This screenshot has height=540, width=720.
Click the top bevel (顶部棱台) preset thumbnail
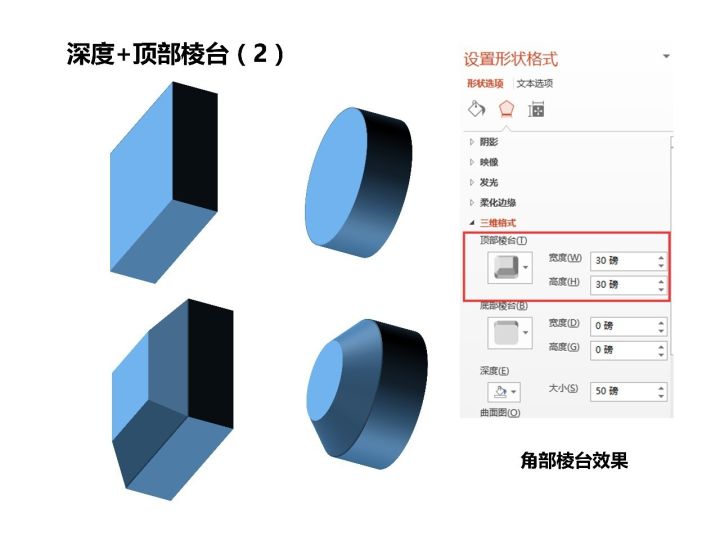click(506, 267)
